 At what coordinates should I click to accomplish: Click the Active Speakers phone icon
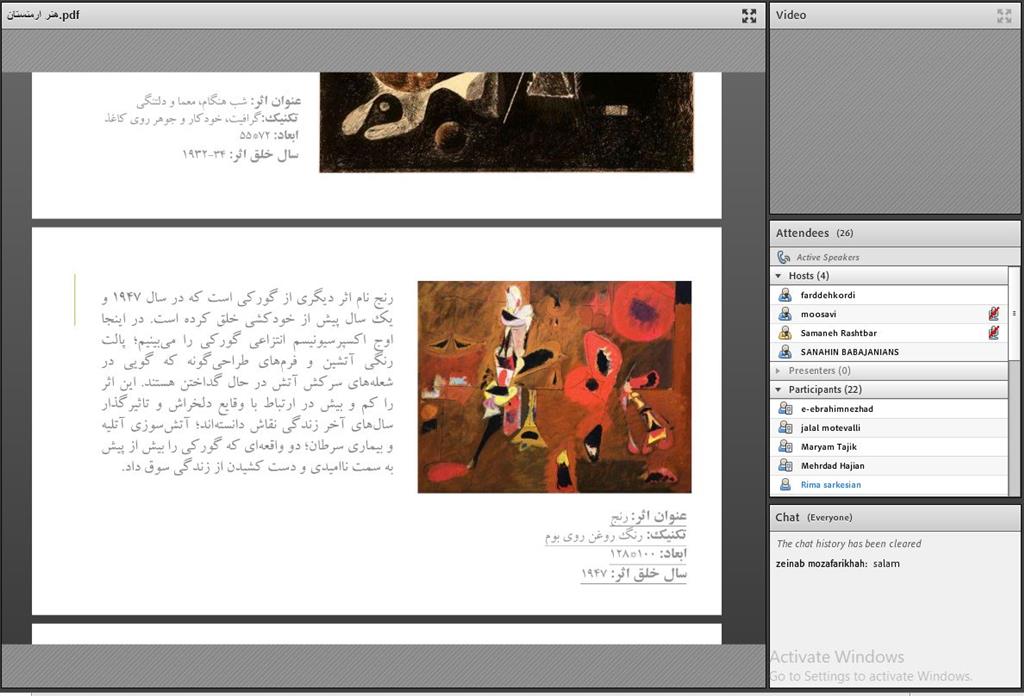(x=784, y=257)
